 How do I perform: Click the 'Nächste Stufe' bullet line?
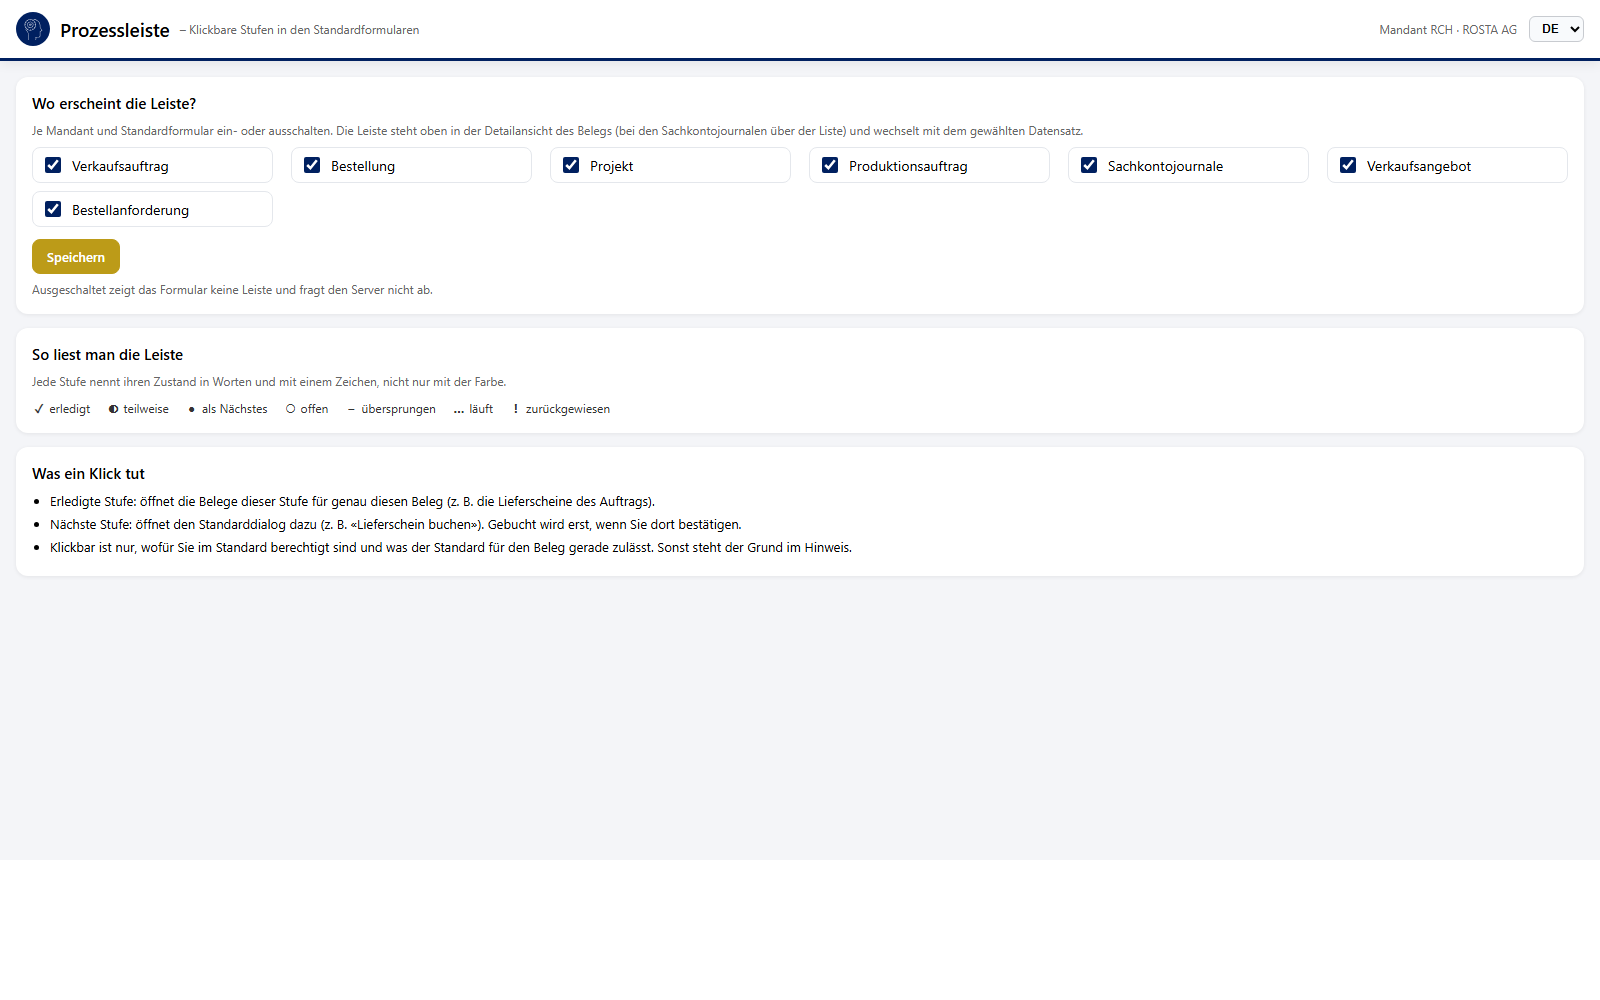[396, 525]
